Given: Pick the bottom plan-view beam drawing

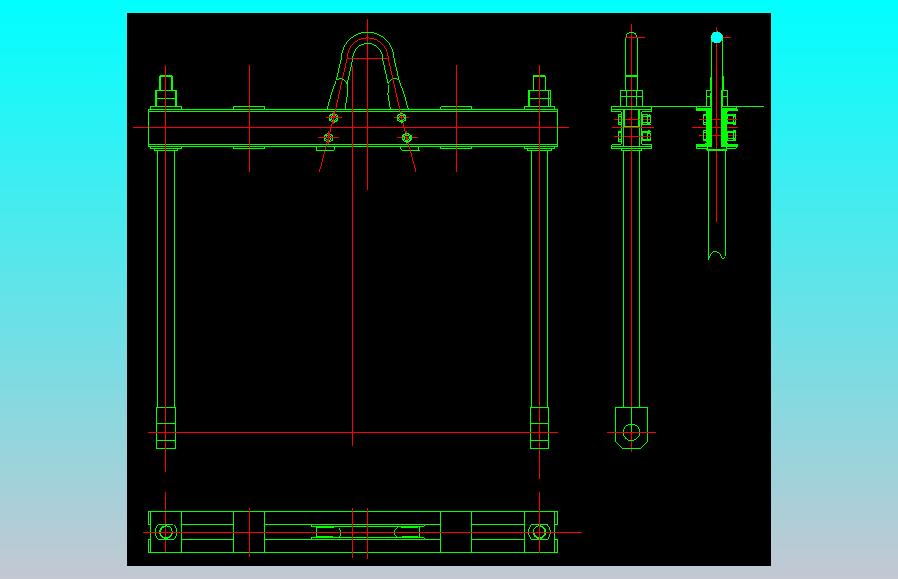Looking at the screenshot, I should pos(353,532).
